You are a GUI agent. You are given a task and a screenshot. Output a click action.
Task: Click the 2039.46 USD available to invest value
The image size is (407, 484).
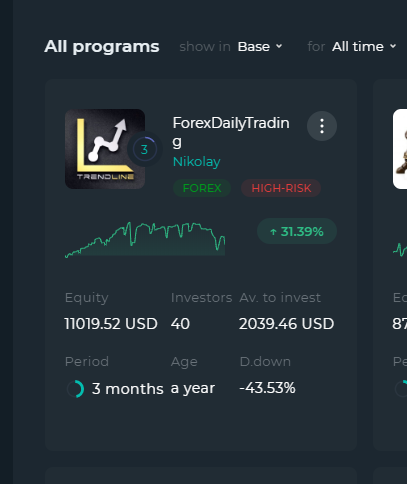(x=286, y=324)
